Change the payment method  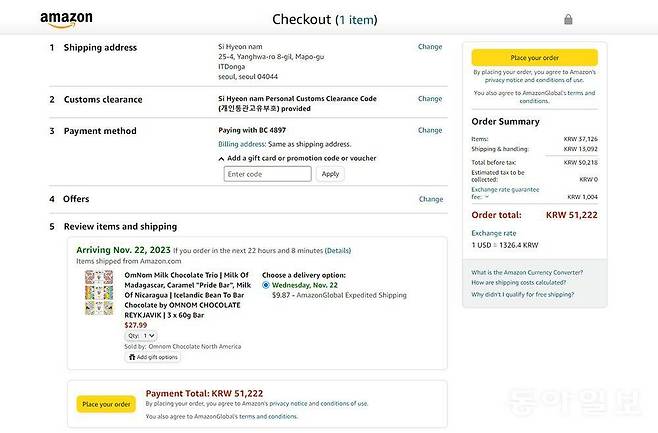430,130
